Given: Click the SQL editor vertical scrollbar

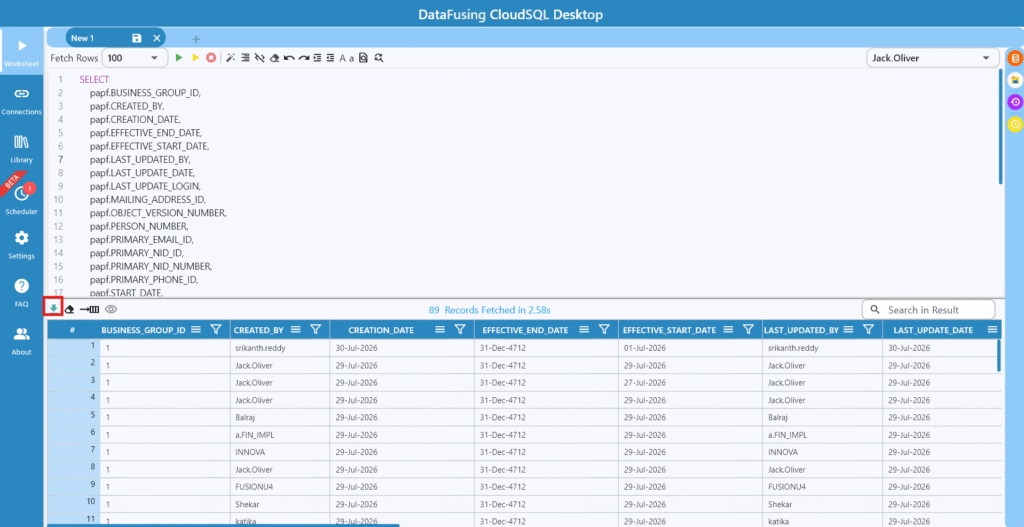Looking at the screenshot, I should point(1001,127).
